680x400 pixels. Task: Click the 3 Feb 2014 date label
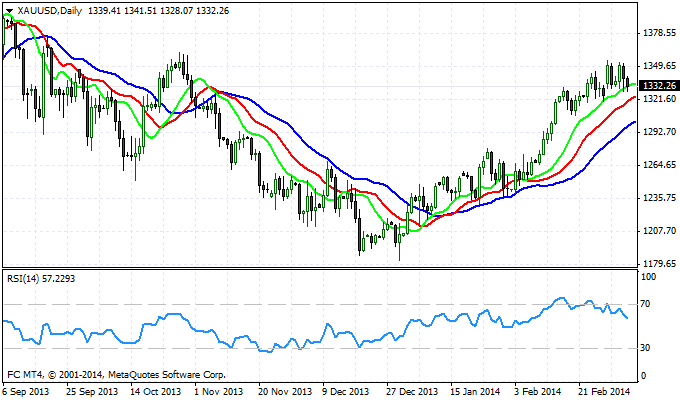538,391
